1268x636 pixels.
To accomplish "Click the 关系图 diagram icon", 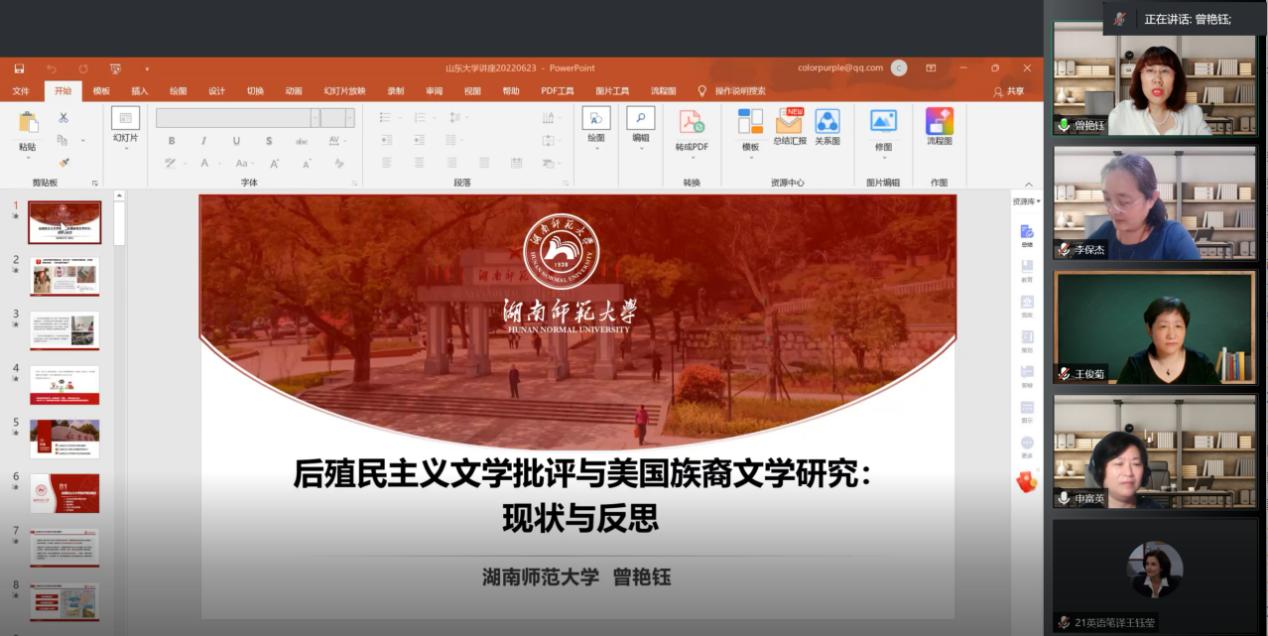I will coord(827,122).
